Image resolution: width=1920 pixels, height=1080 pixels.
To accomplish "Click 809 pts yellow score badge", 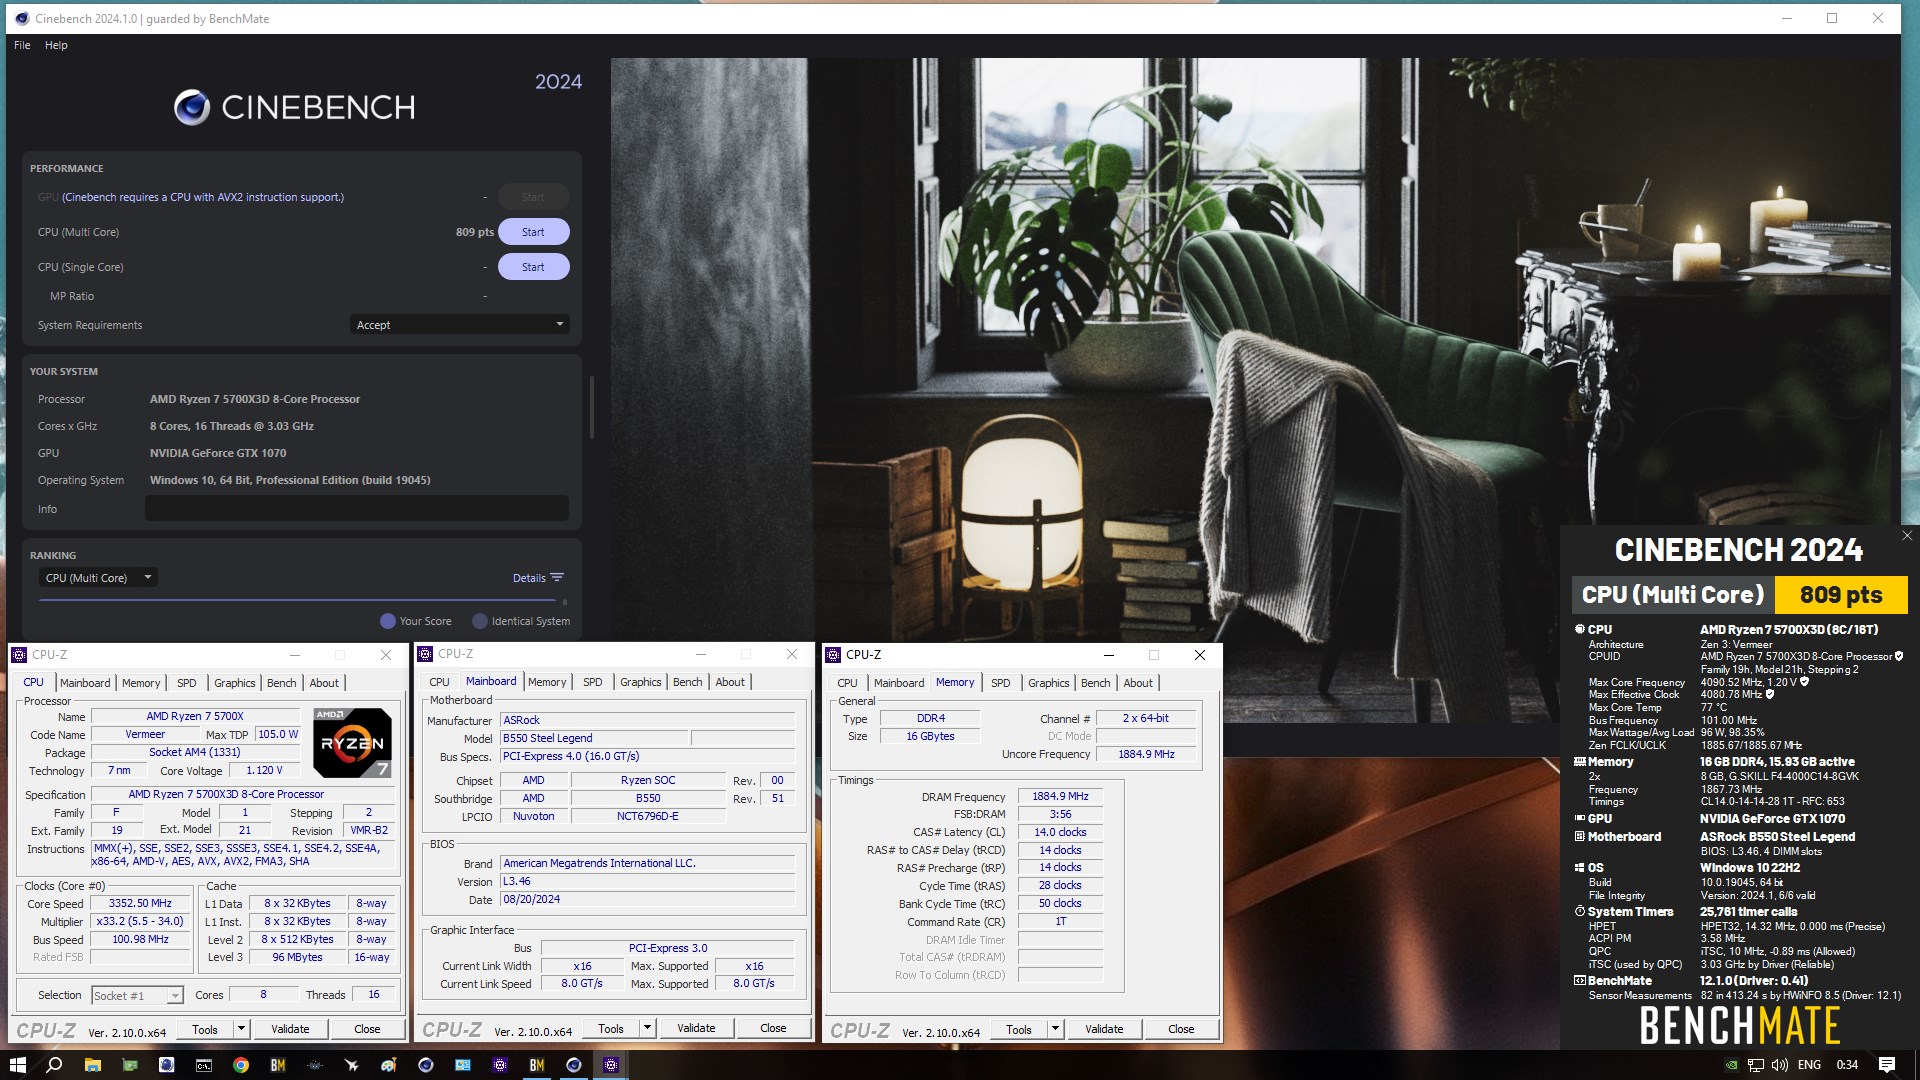I will click(1840, 595).
